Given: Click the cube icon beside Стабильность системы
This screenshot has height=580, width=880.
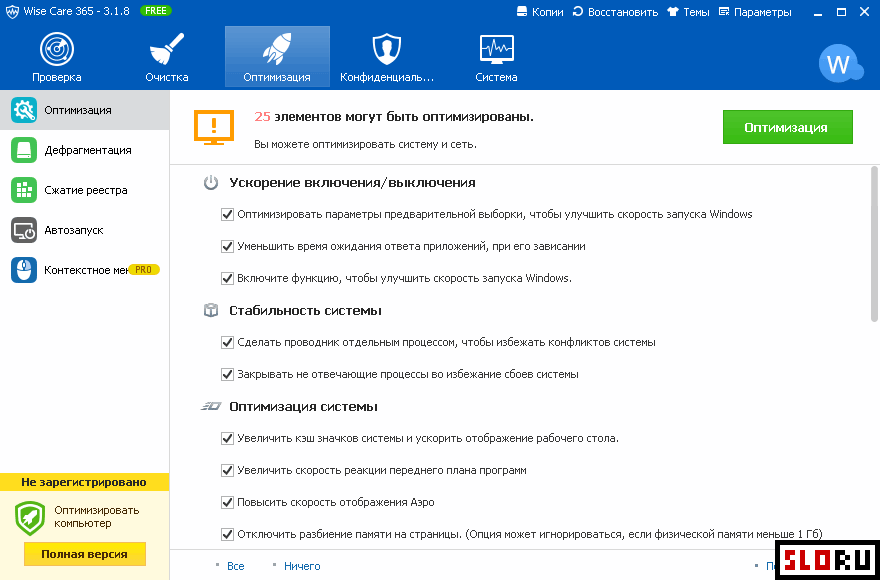Looking at the screenshot, I should coord(211,310).
